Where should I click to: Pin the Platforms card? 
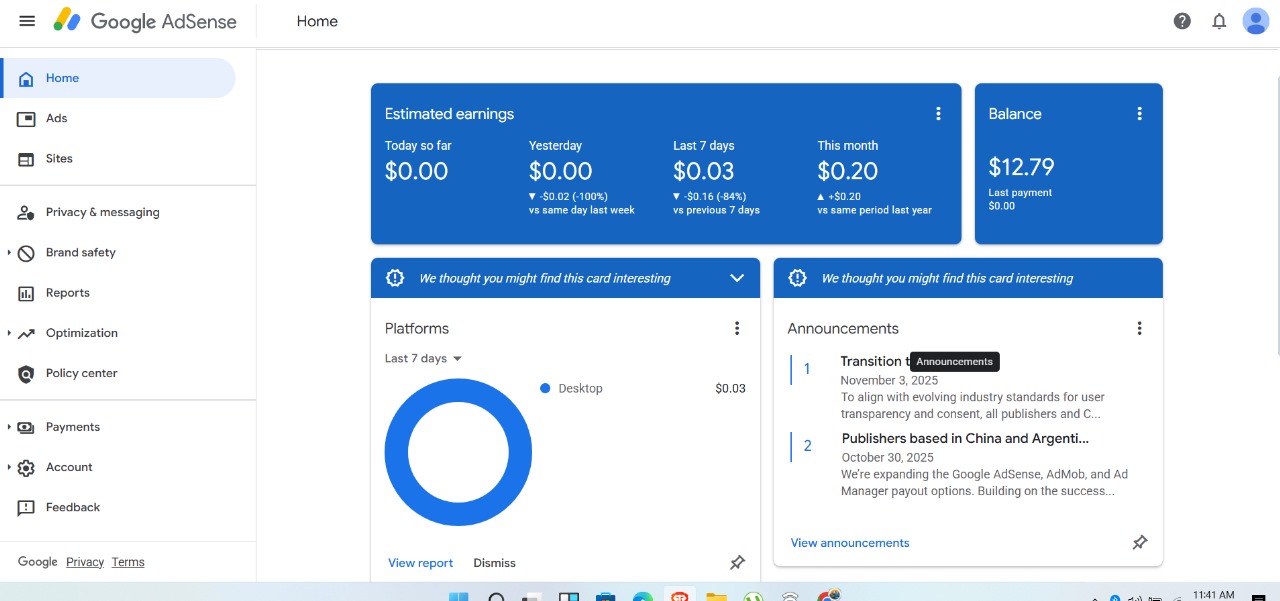tap(737, 562)
